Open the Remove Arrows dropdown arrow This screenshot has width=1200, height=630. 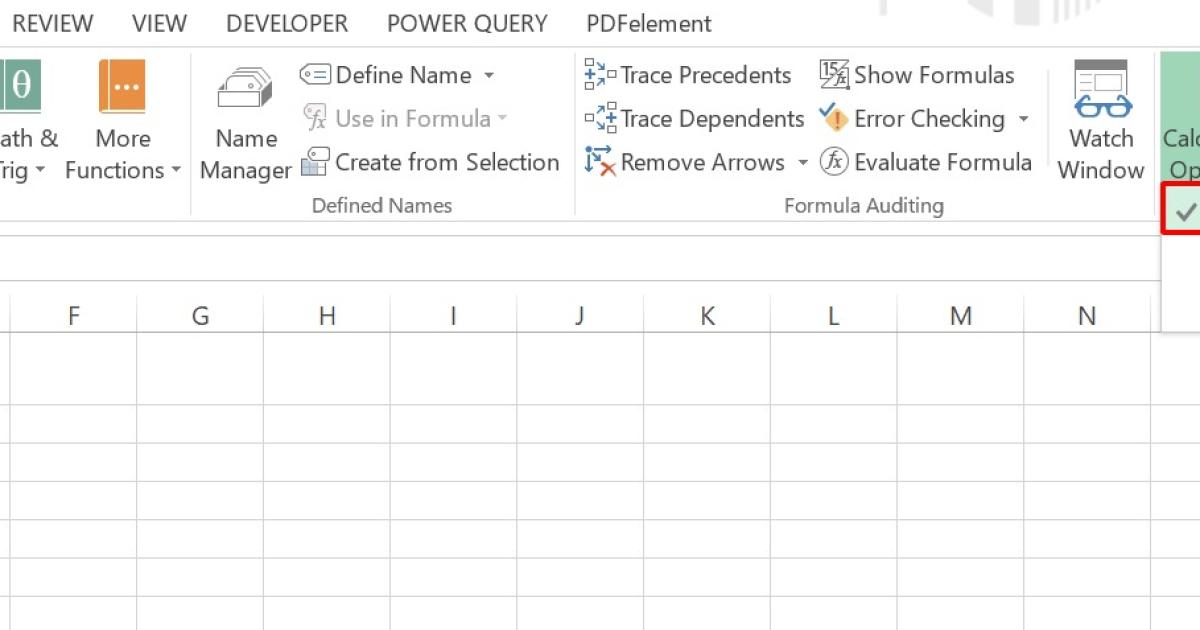[804, 162]
